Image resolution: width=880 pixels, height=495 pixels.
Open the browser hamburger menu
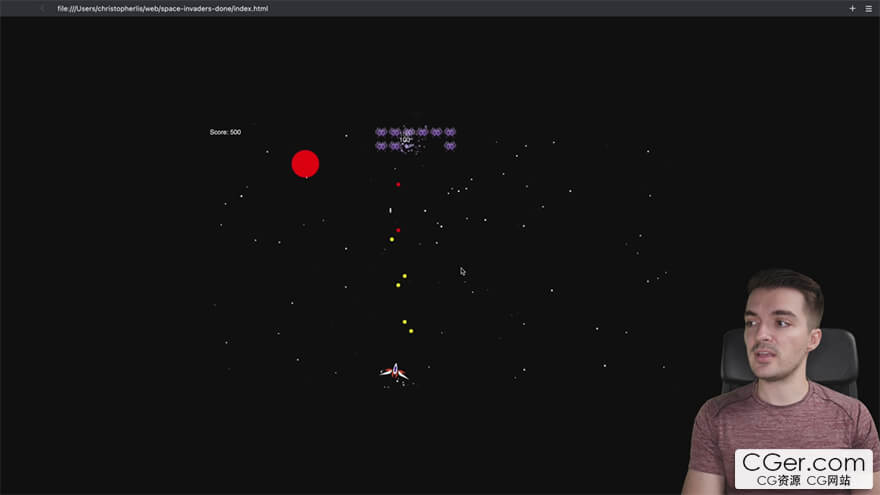[x=868, y=8]
